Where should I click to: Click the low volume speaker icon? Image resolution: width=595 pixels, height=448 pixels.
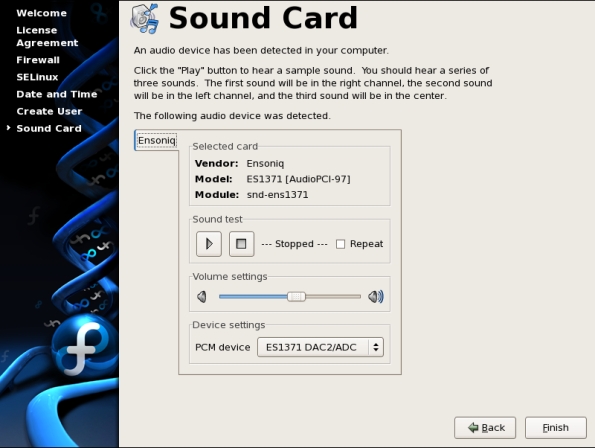coord(202,297)
